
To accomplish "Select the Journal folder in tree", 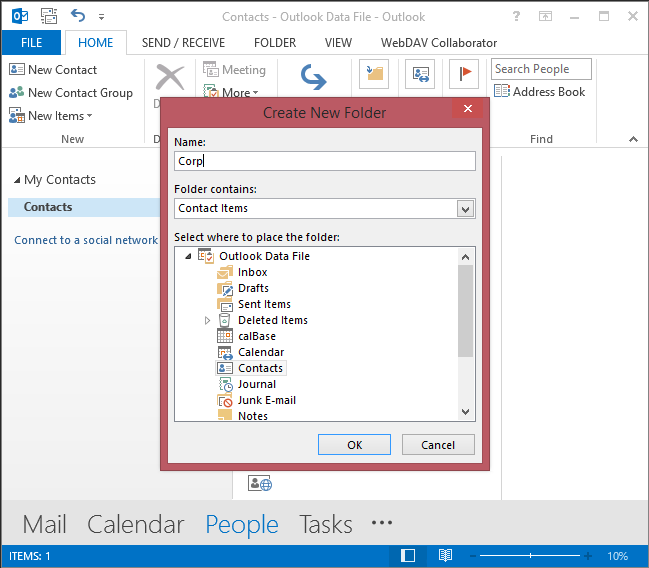I will [x=257, y=384].
